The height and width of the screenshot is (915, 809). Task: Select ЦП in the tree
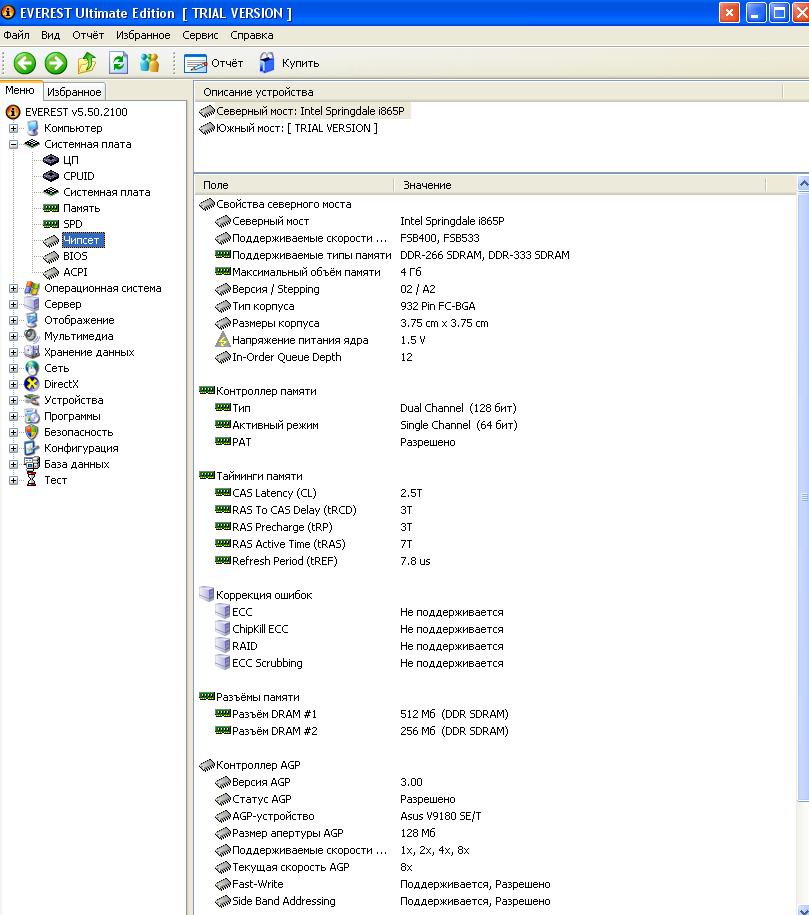[71, 160]
